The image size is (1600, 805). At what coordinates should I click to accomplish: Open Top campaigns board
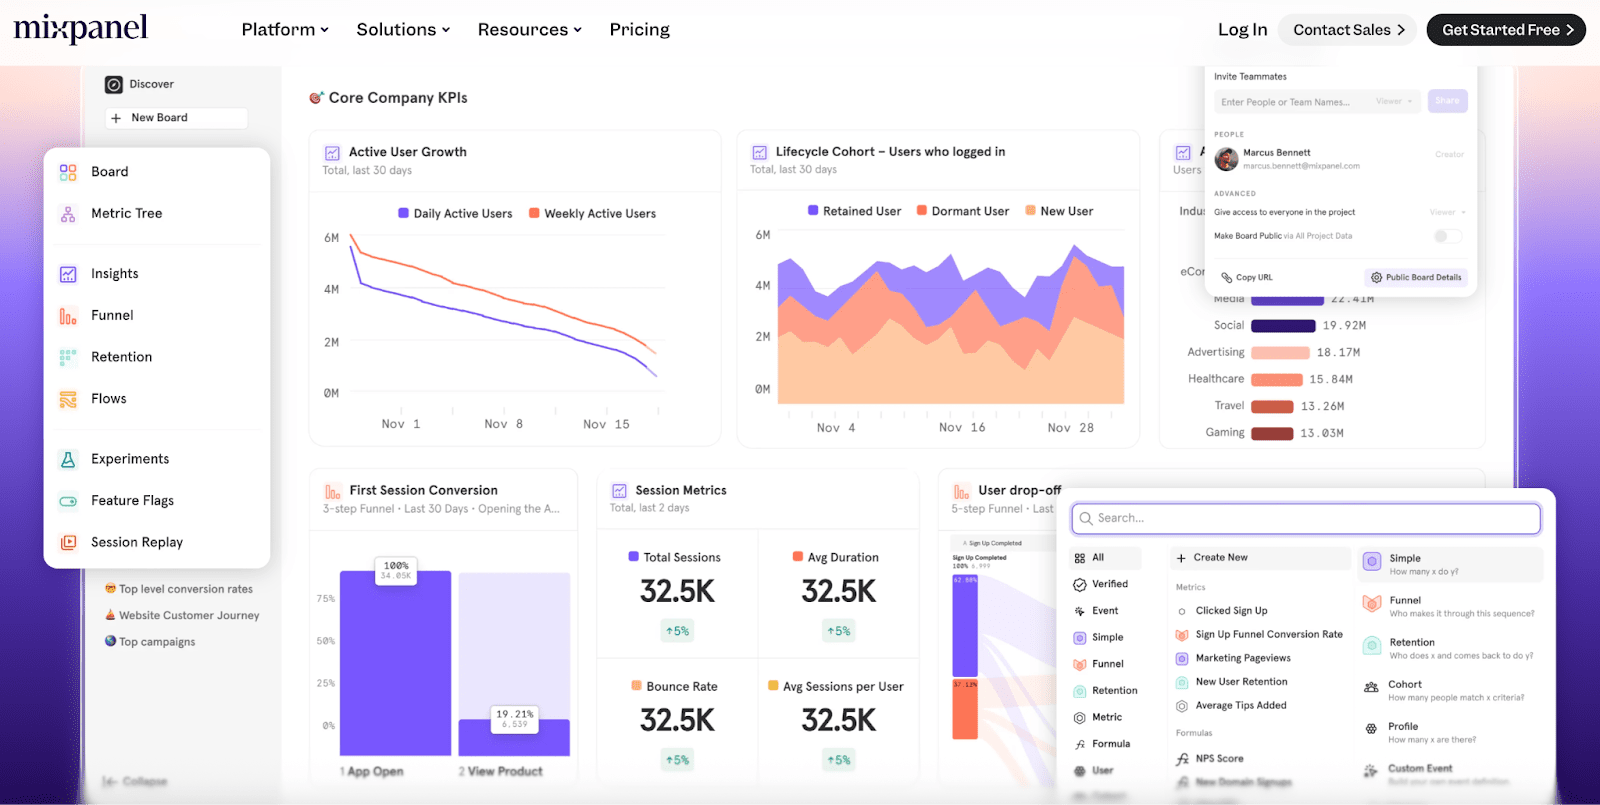pos(150,642)
